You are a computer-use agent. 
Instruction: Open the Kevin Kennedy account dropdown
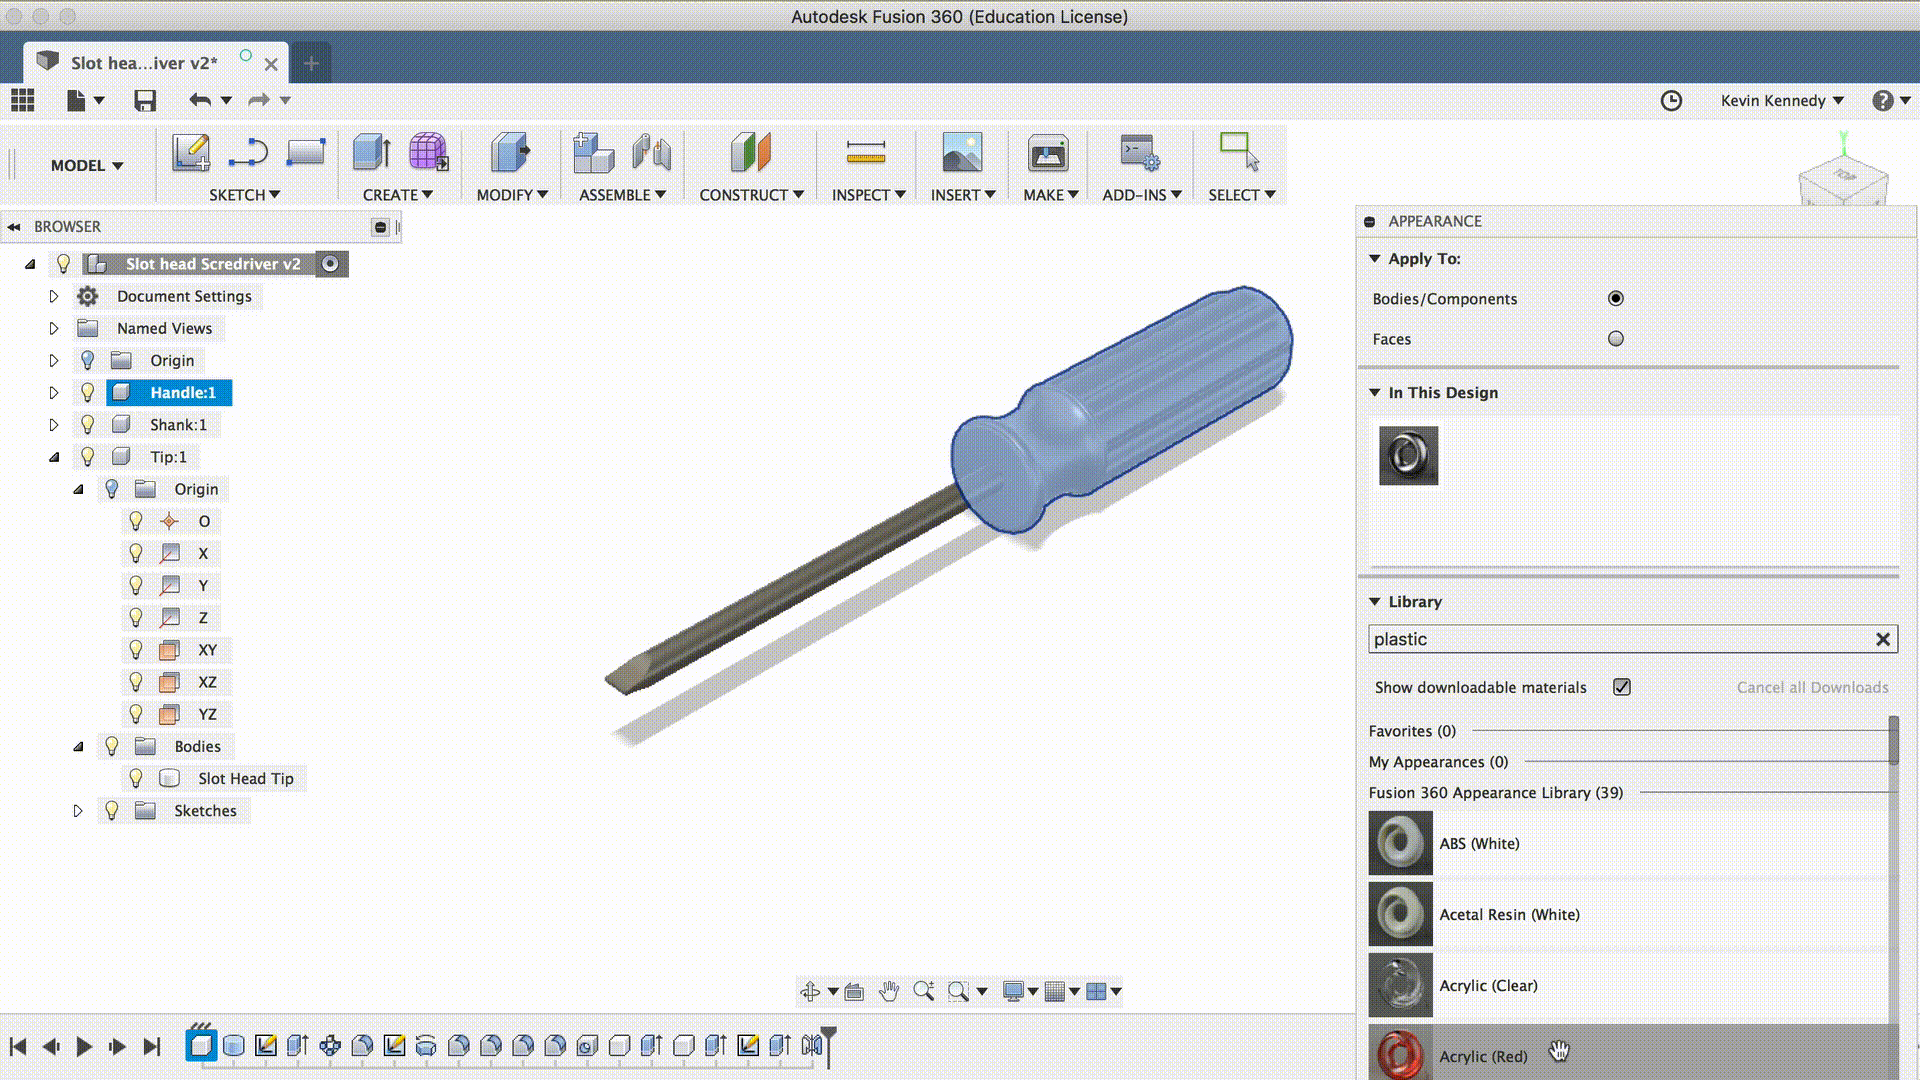coord(1782,100)
